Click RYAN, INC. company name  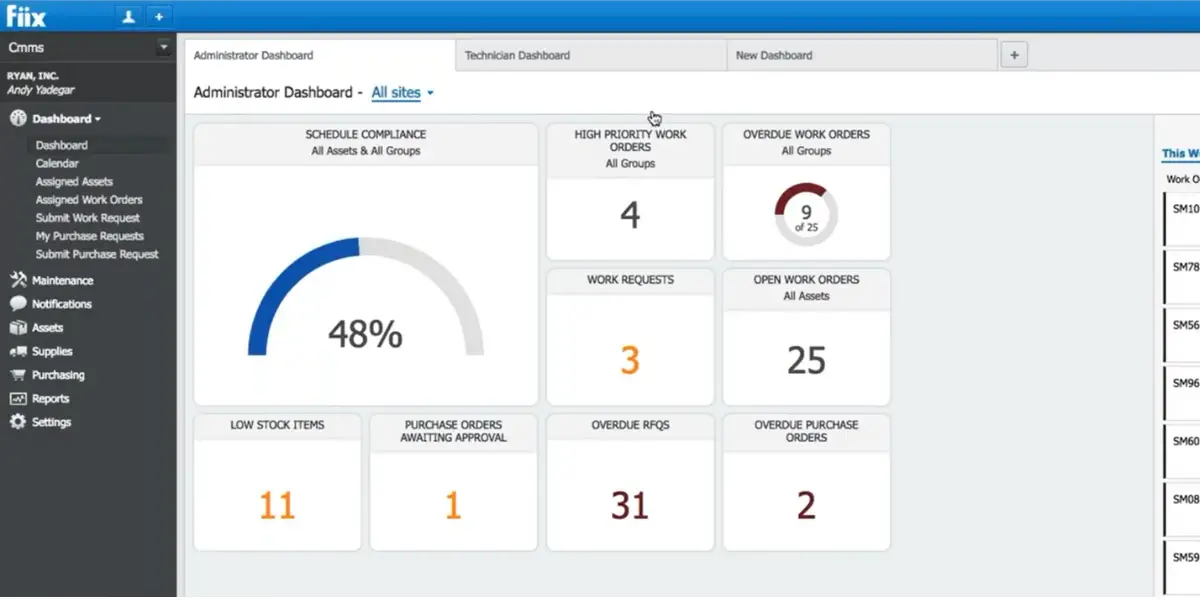pos(35,76)
